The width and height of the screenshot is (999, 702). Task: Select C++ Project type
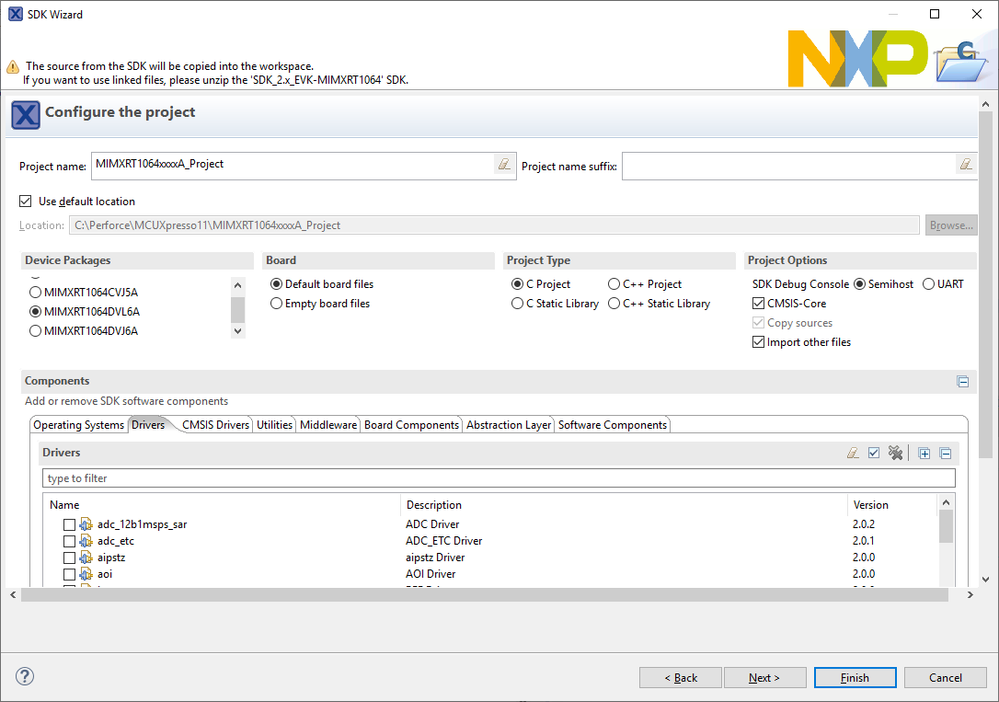pos(614,284)
